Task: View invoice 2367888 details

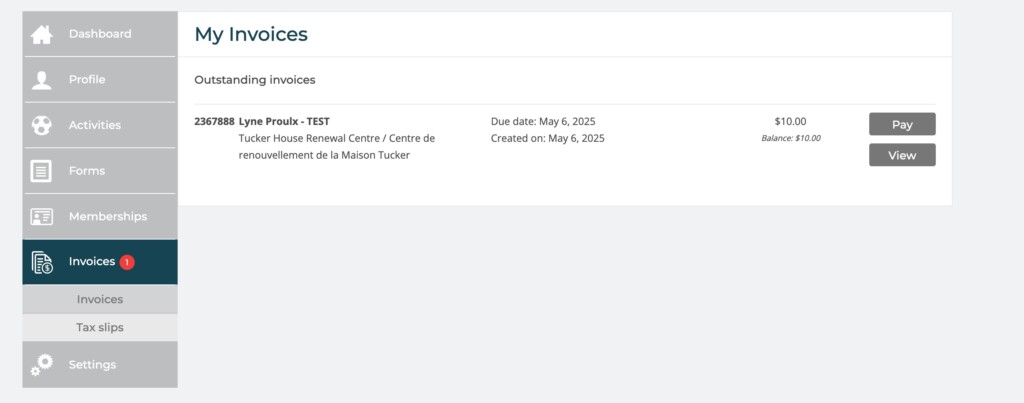Action: tap(902, 155)
